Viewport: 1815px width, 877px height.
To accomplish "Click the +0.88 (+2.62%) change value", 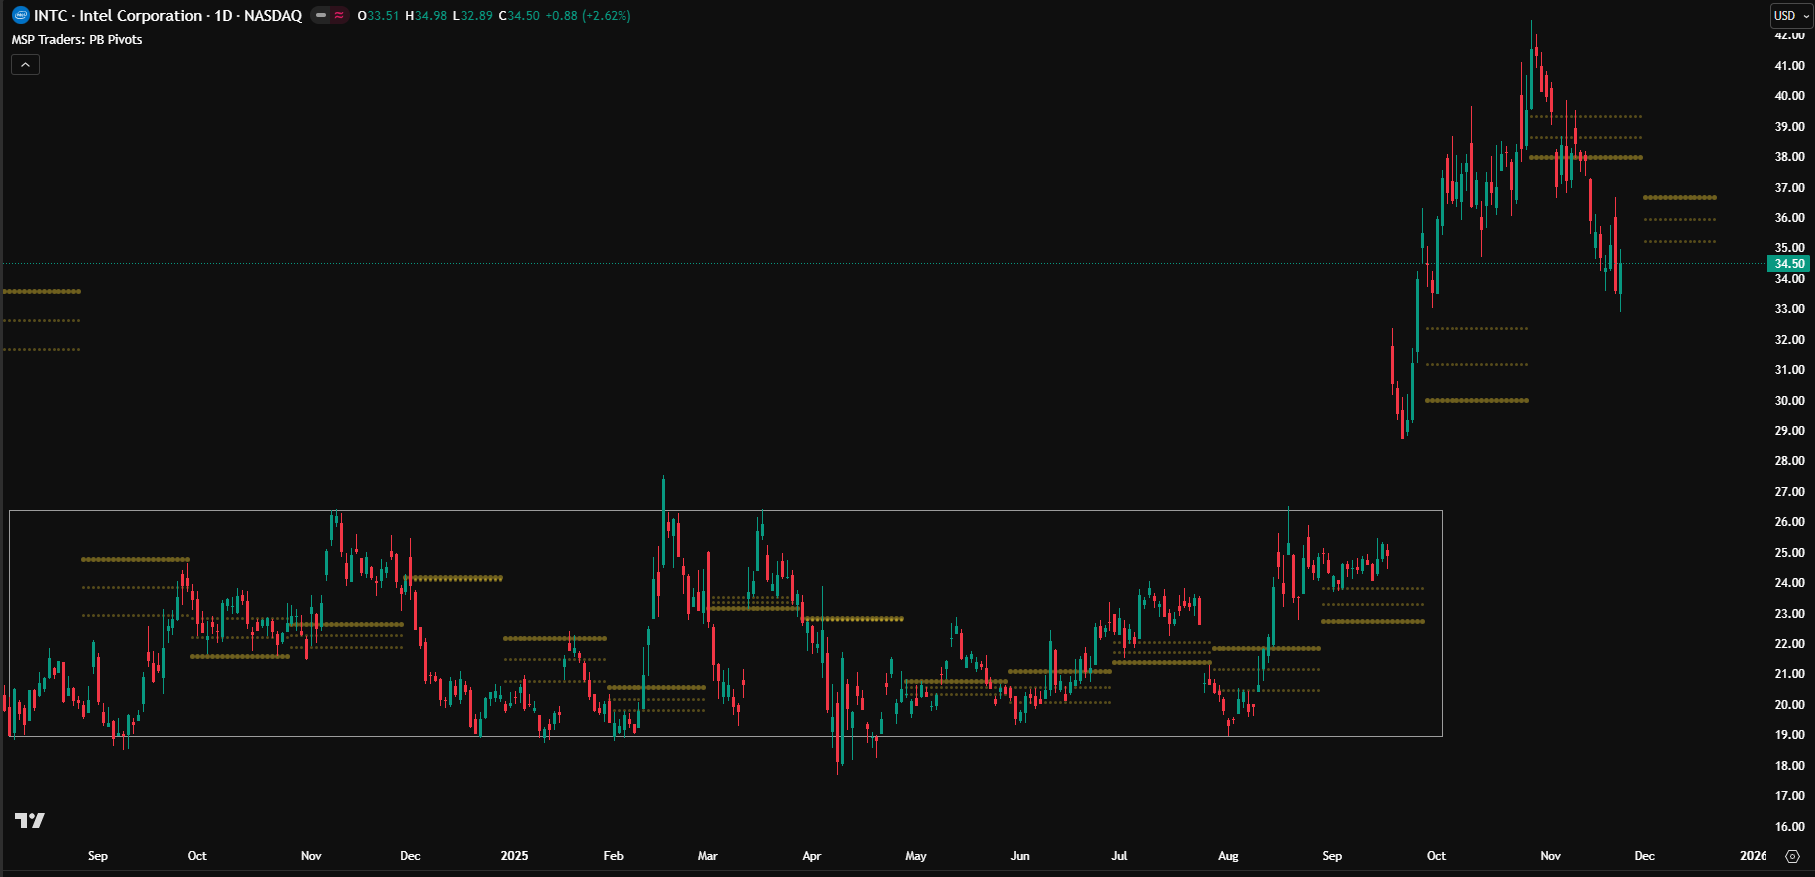I will click(x=587, y=16).
